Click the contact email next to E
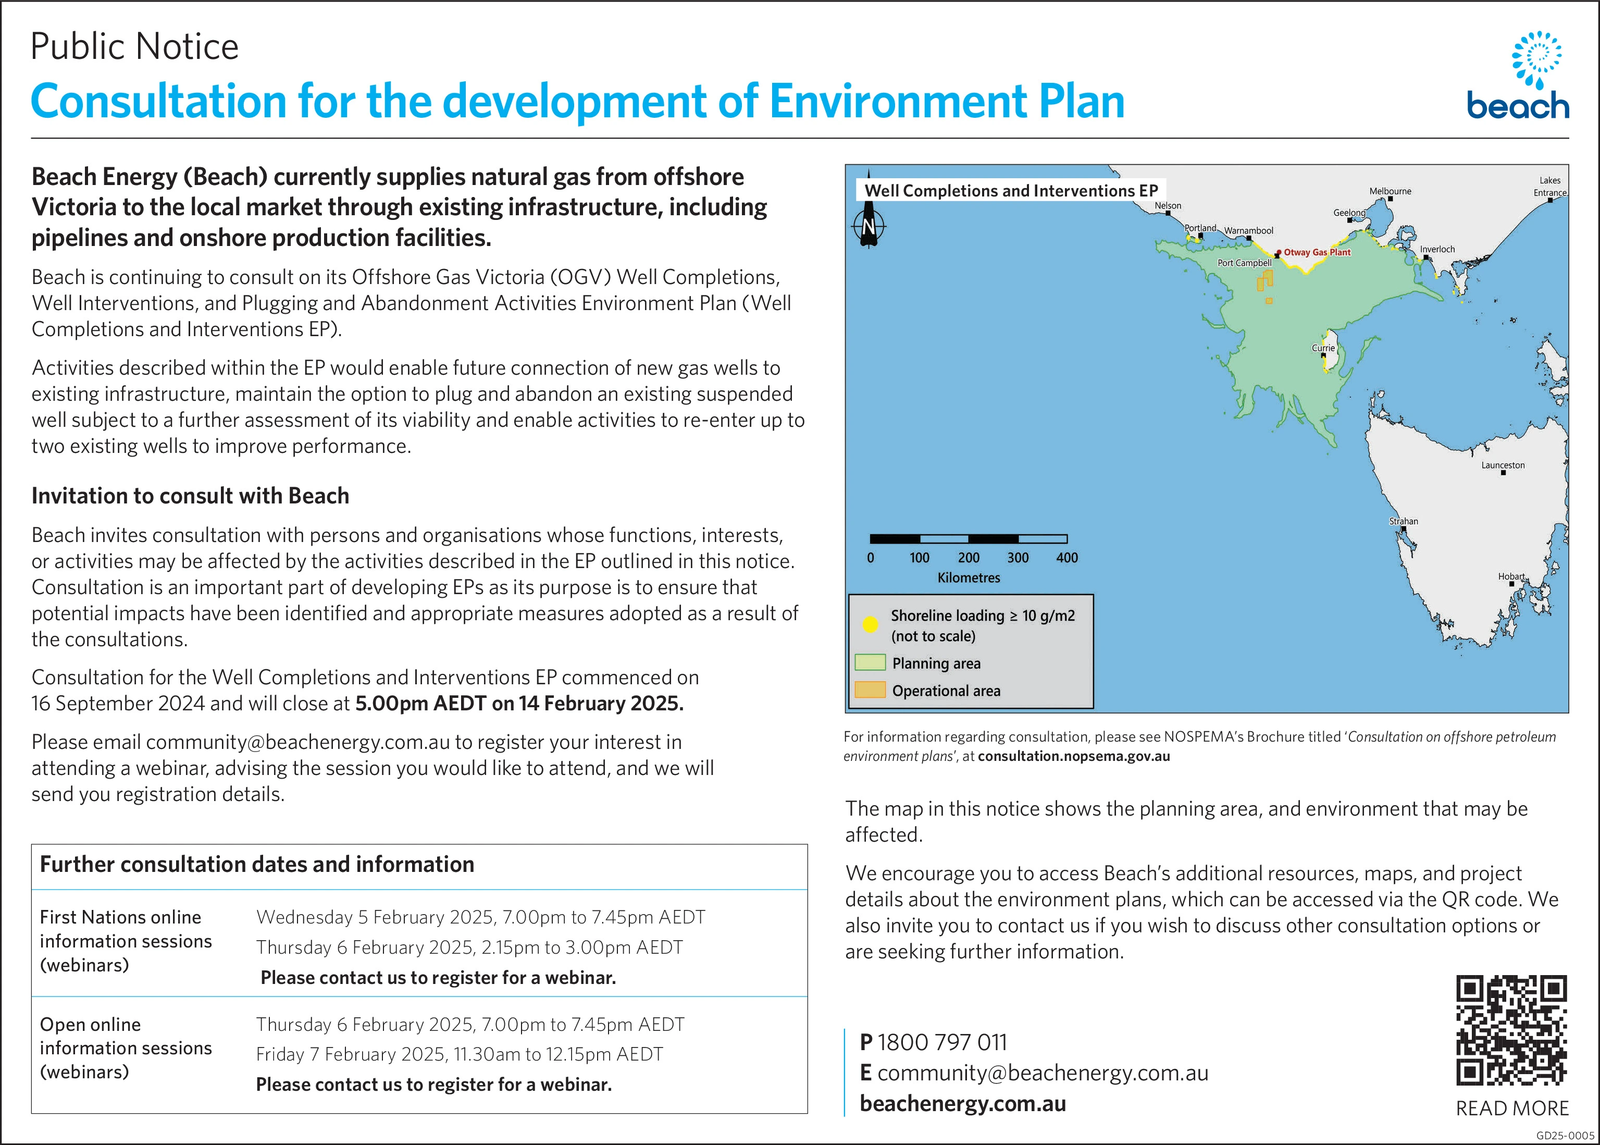 [x=1043, y=1073]
